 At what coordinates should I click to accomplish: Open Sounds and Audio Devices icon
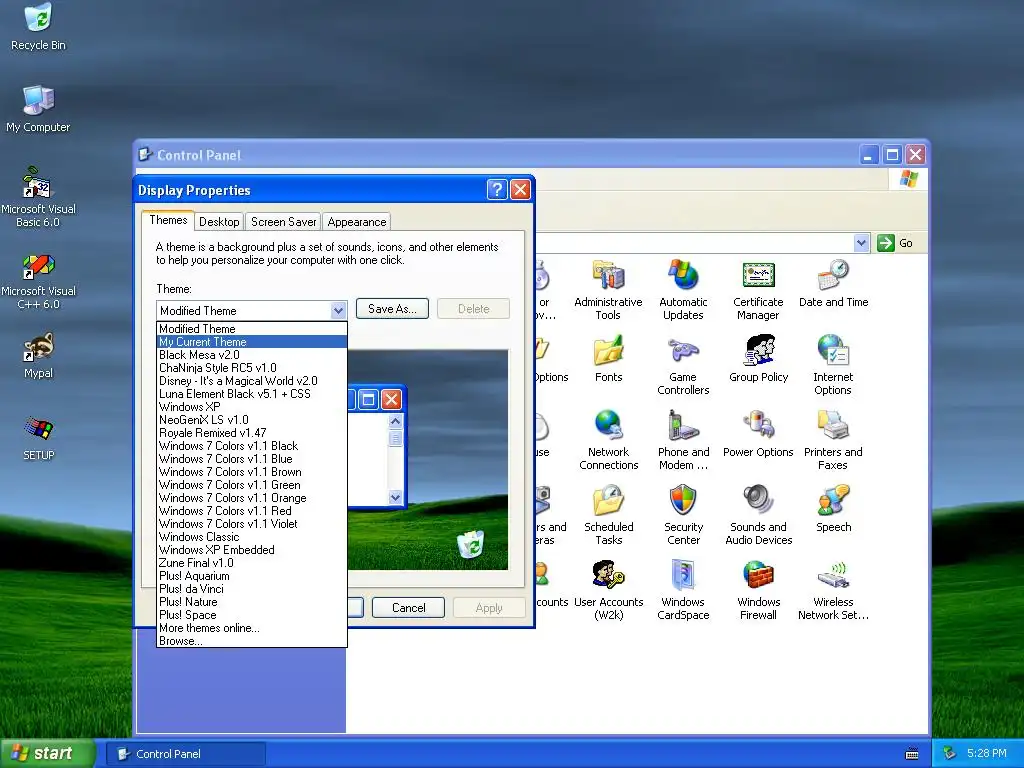point(758,515)
